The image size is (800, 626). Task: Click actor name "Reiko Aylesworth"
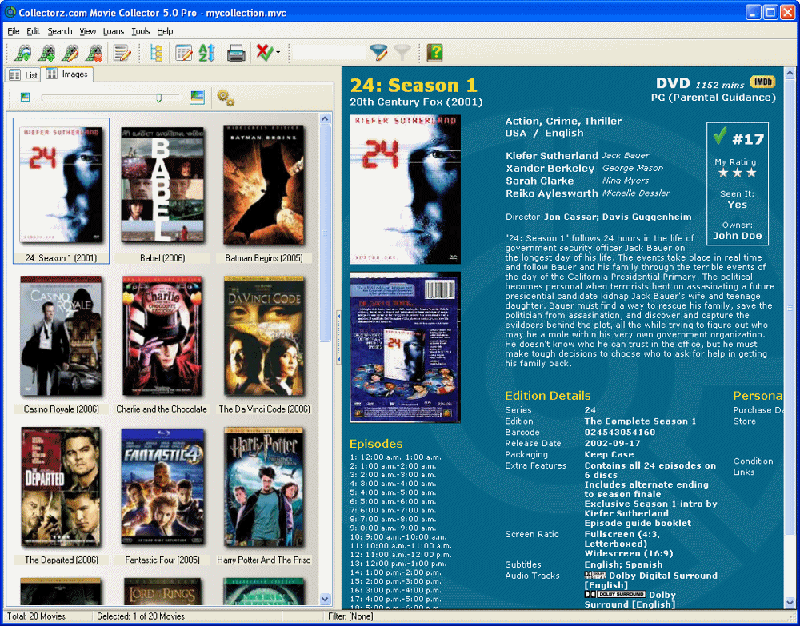552,194
